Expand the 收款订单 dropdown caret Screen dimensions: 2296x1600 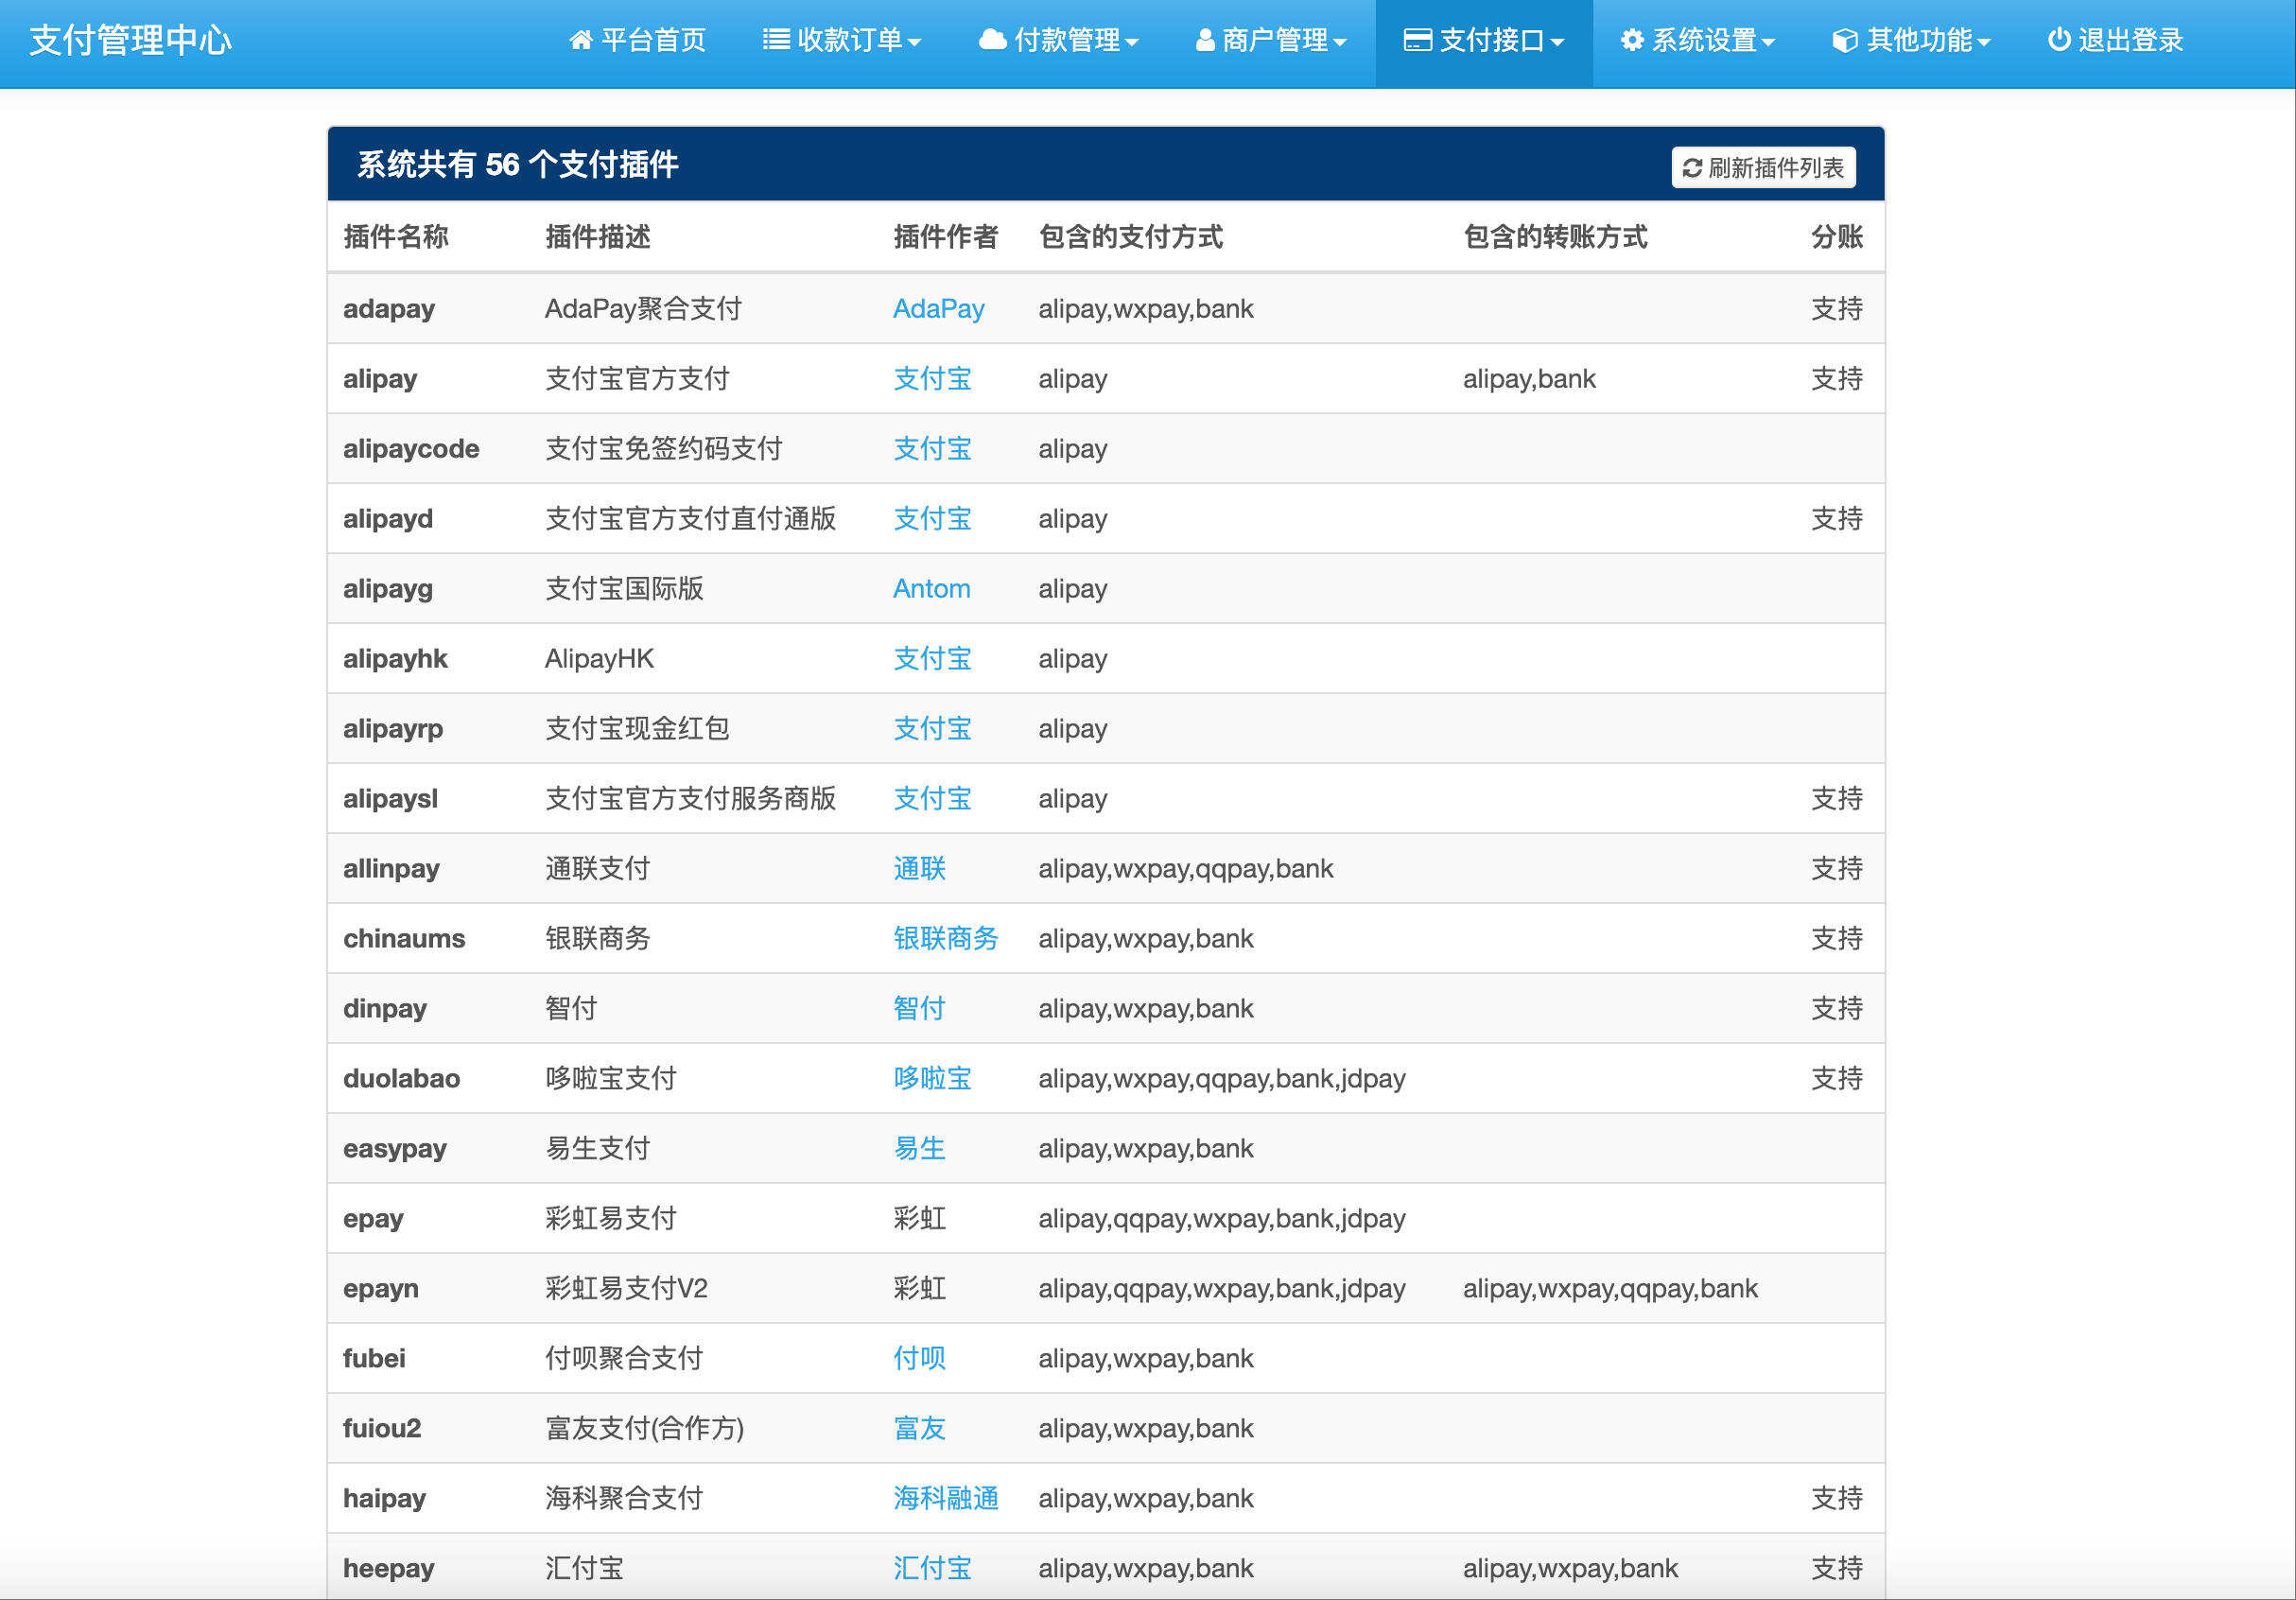[x=915, y=42]
